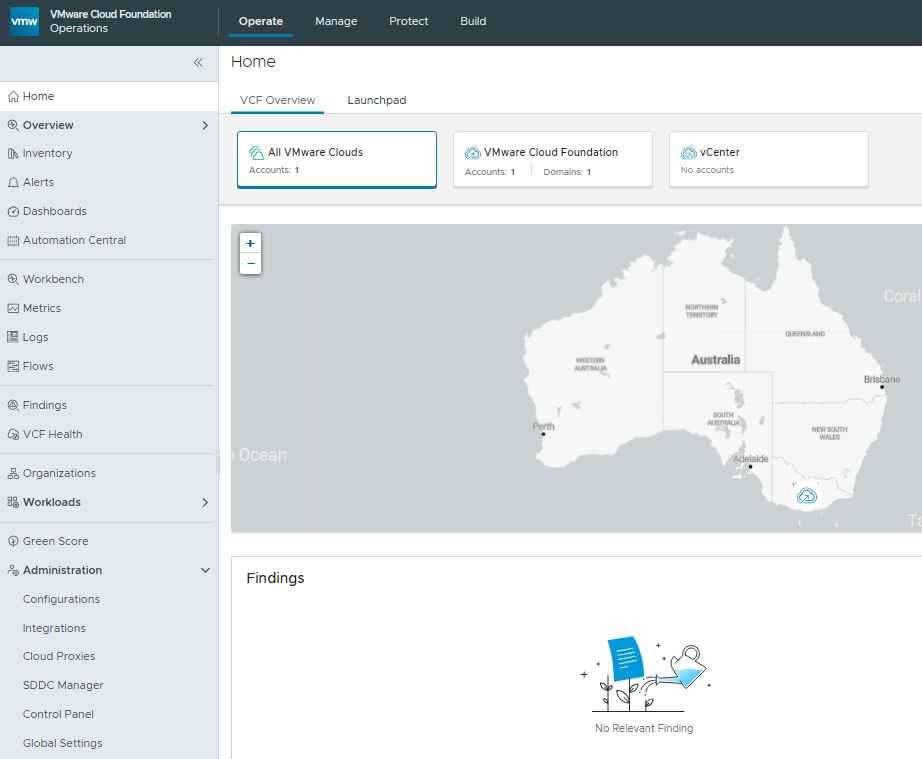The height and width of the screenshot is (759, 922).
Task: Open the Manage top menu
Action: 336,21
